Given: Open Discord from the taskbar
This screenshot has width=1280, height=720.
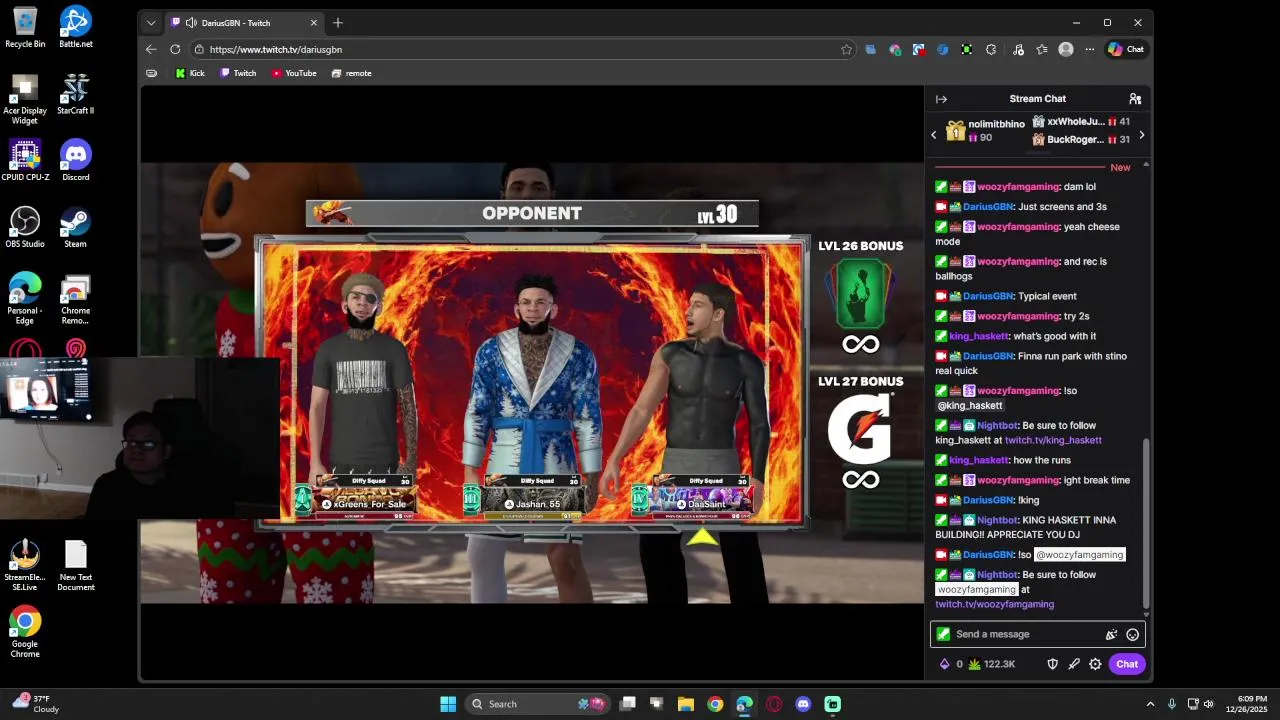Looking at the screenshot, I should click(x=803, y=704).
